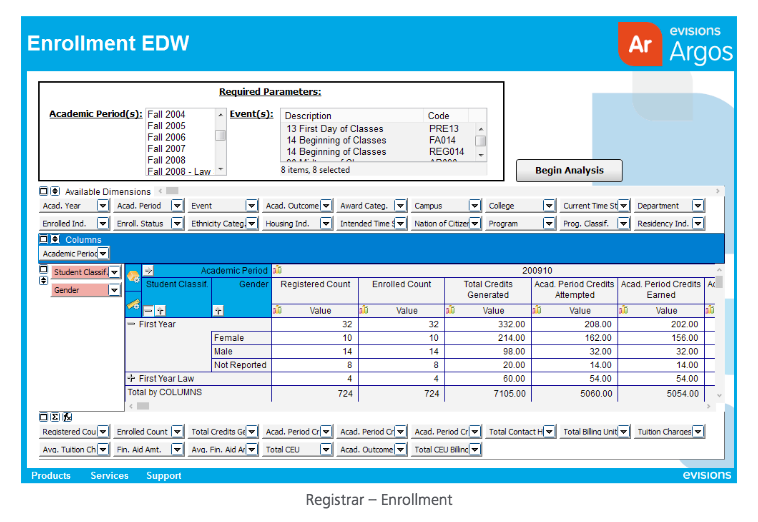The width and height of the screenshot is (758, 522).
Task: Select Fall 2008 in Academic Period list
Action: point(166,160)
